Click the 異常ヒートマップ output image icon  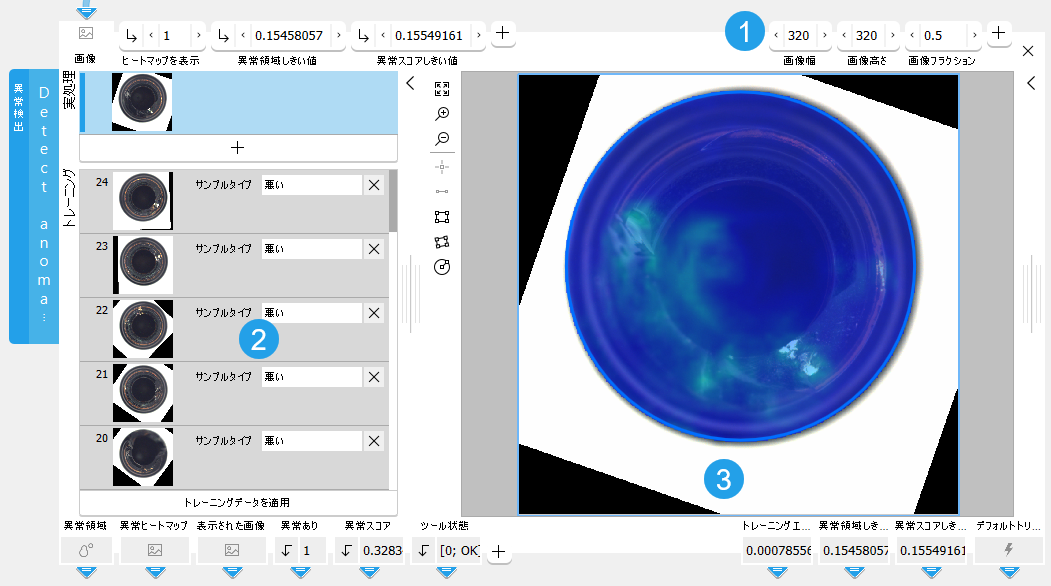tap(154, 550)
